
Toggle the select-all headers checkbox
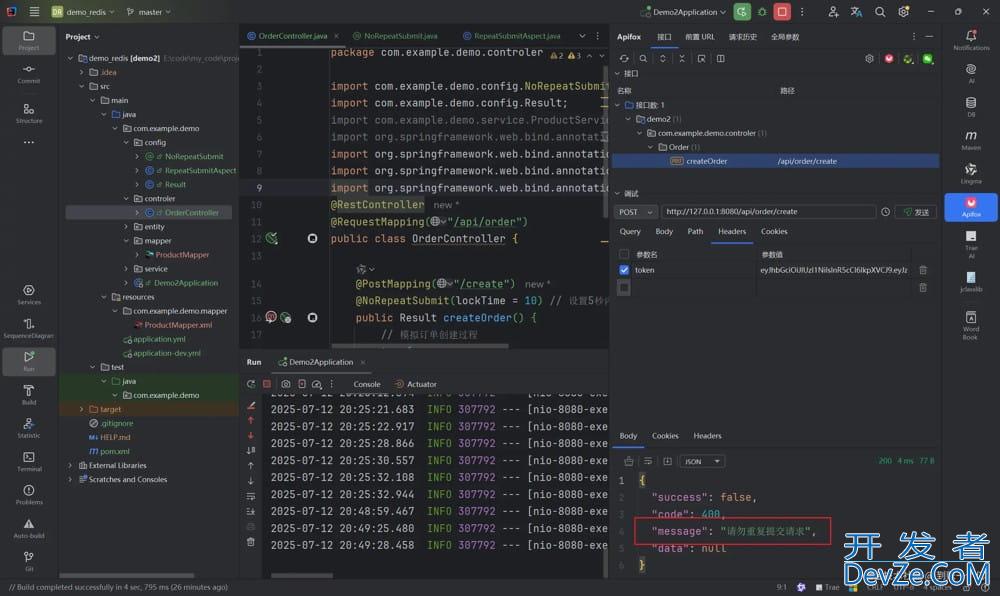click(x=624, y=254)
